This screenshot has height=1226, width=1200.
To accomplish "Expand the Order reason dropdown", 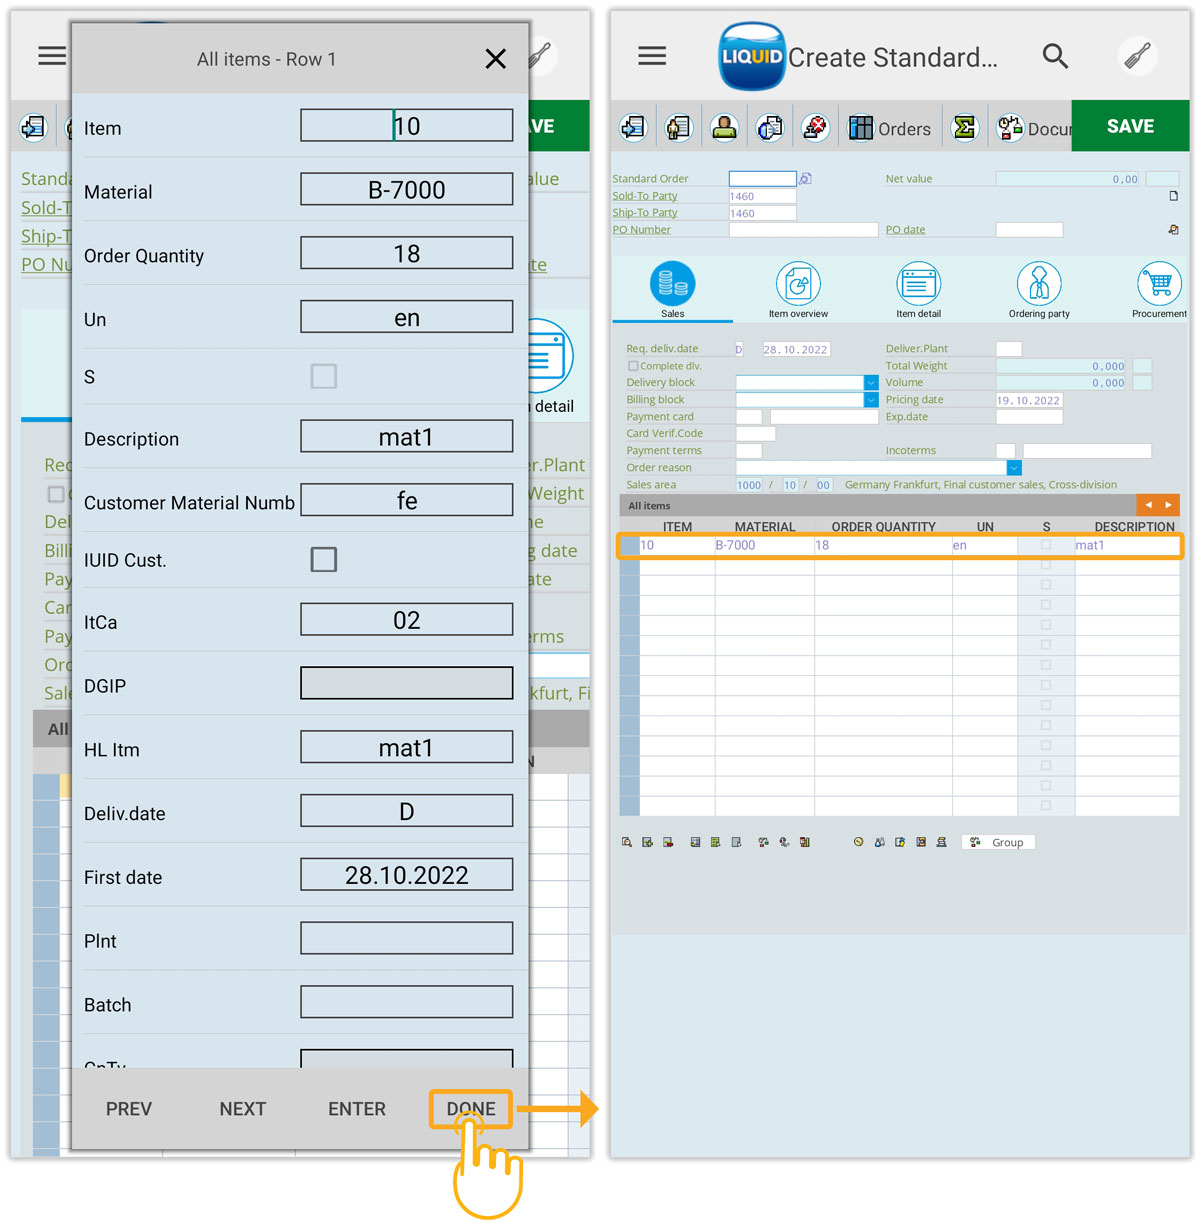I will click(1014, 468).
